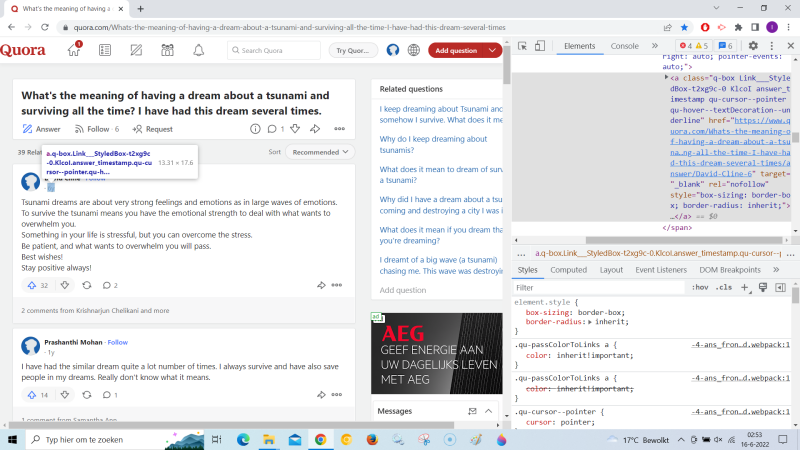This screenshot has width=800, height=450.
Task: Open the Spaces people icon in Quora
Action: (167, 50)
